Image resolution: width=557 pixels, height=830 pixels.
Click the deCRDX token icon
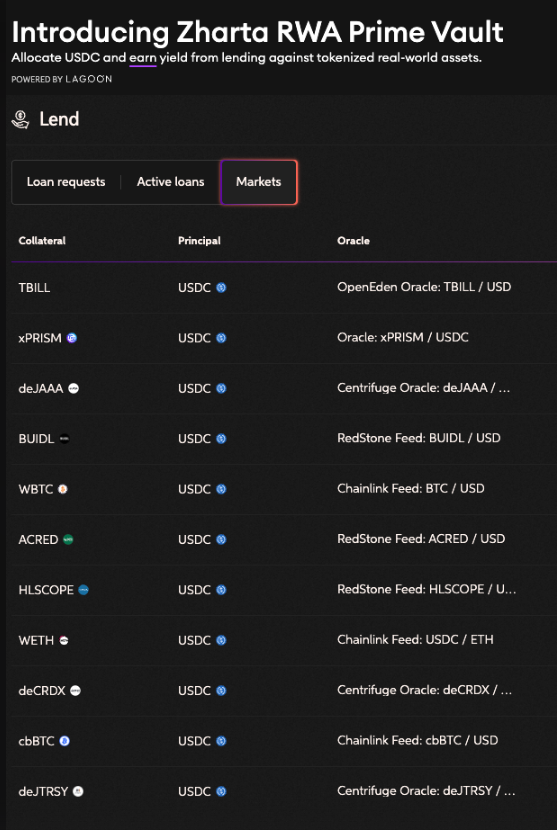[75, 691]
